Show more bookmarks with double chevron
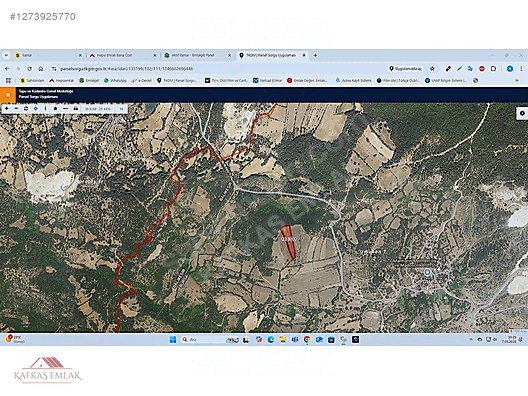The height and width of the screenshot is (396, 528). (x=517, y=80)
